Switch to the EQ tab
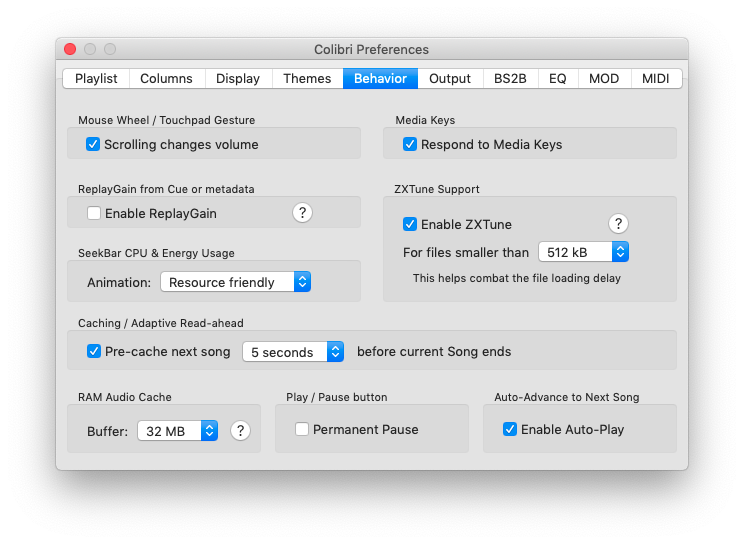Image resolution: width=744 pixels, height=544 pixels. point(558,78)
